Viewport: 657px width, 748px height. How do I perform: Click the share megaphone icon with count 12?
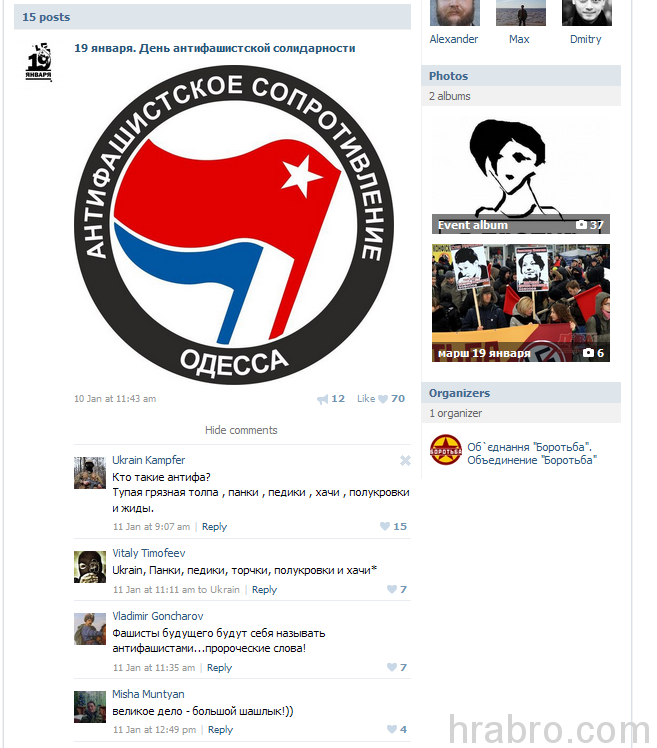pos(323,399)
